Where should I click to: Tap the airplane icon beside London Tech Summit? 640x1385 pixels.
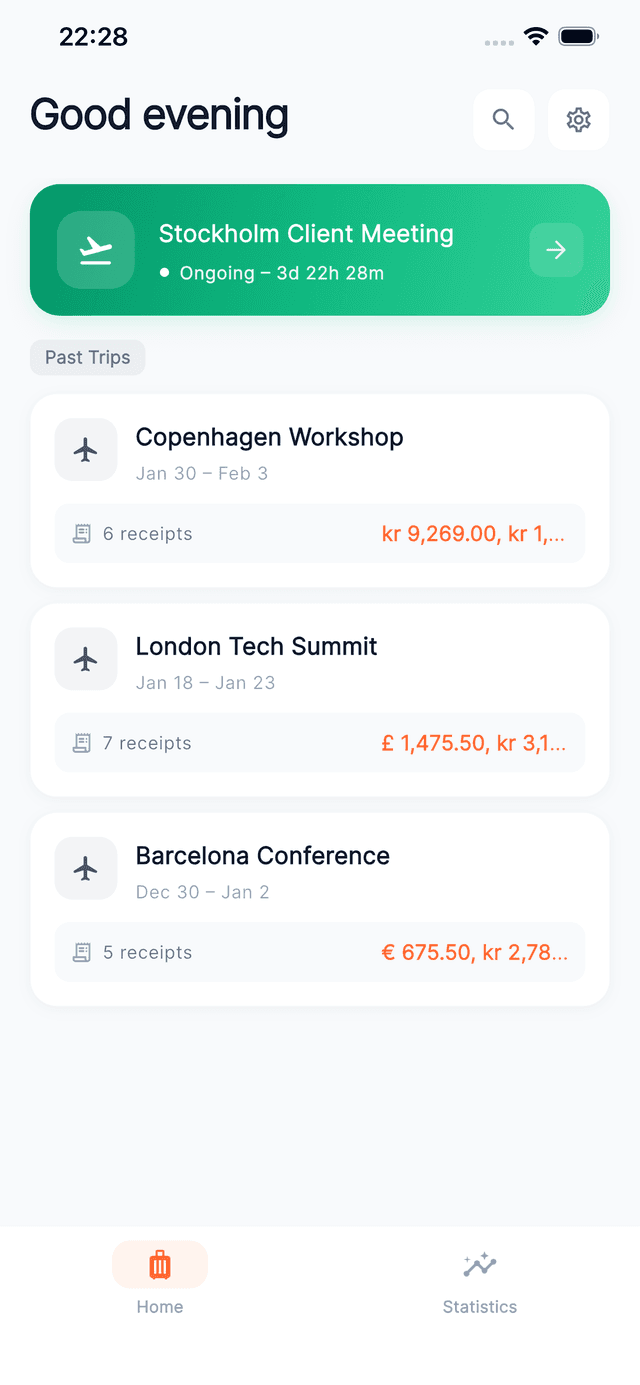tap(86, 659)
